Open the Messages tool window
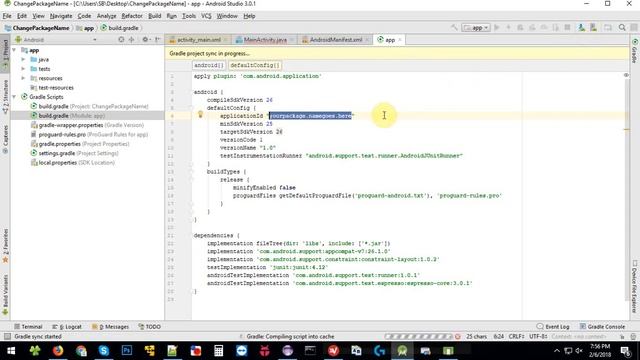Image resolution: width=640 pixels, height=360 pixels. click(110, 327)
